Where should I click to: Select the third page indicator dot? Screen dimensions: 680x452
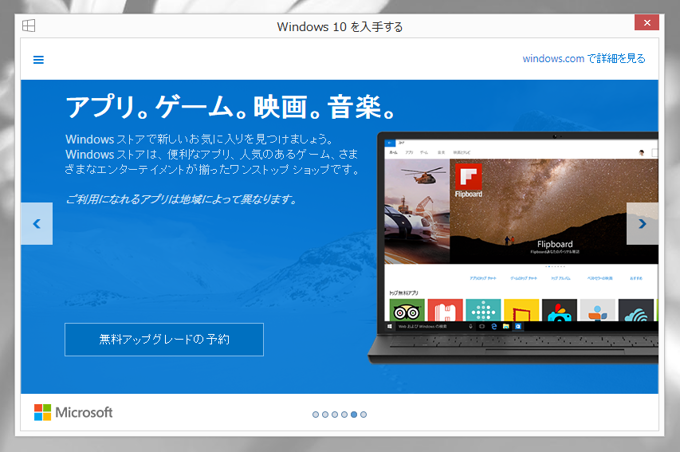[x=335, y=415]
